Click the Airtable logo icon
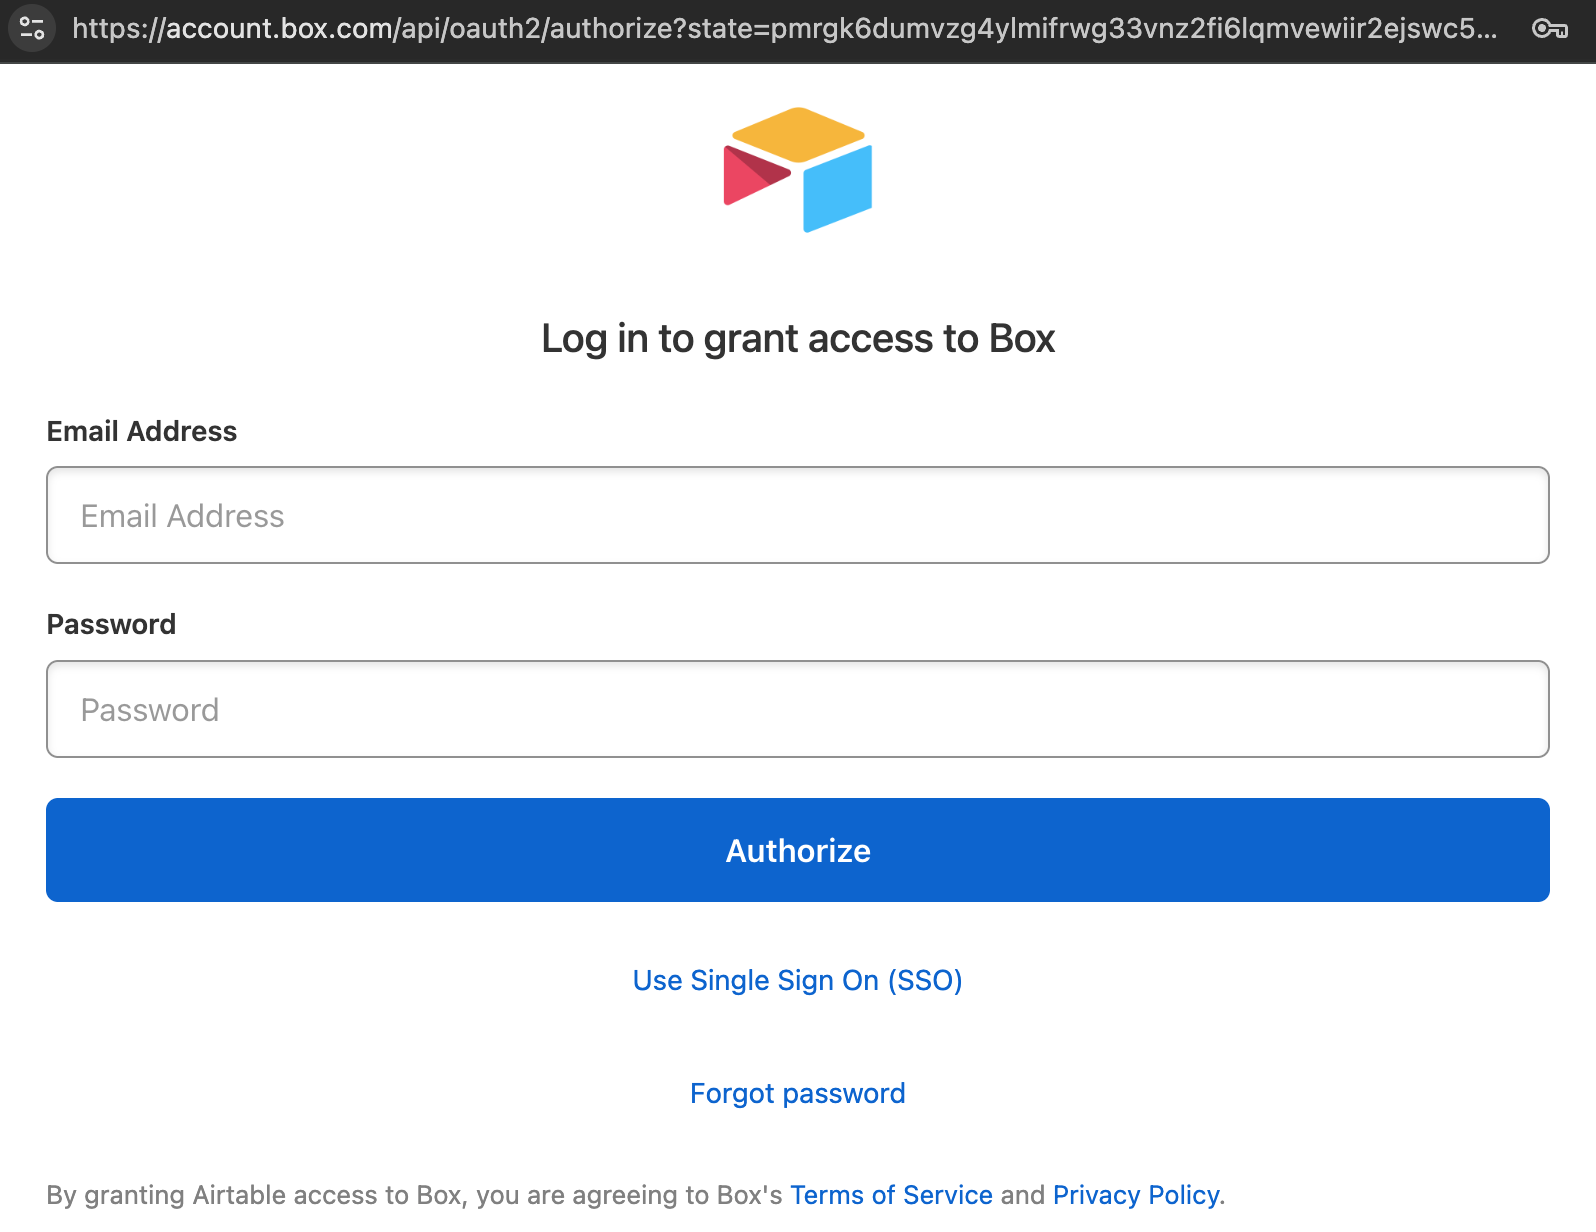This screenshot has width=1596, height=1232. tap(798, 170)
